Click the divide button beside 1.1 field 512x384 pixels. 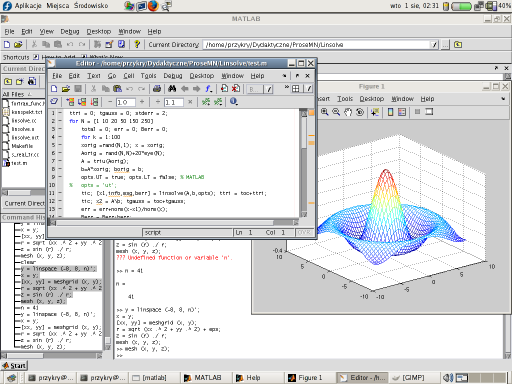(x=158, y=102)
